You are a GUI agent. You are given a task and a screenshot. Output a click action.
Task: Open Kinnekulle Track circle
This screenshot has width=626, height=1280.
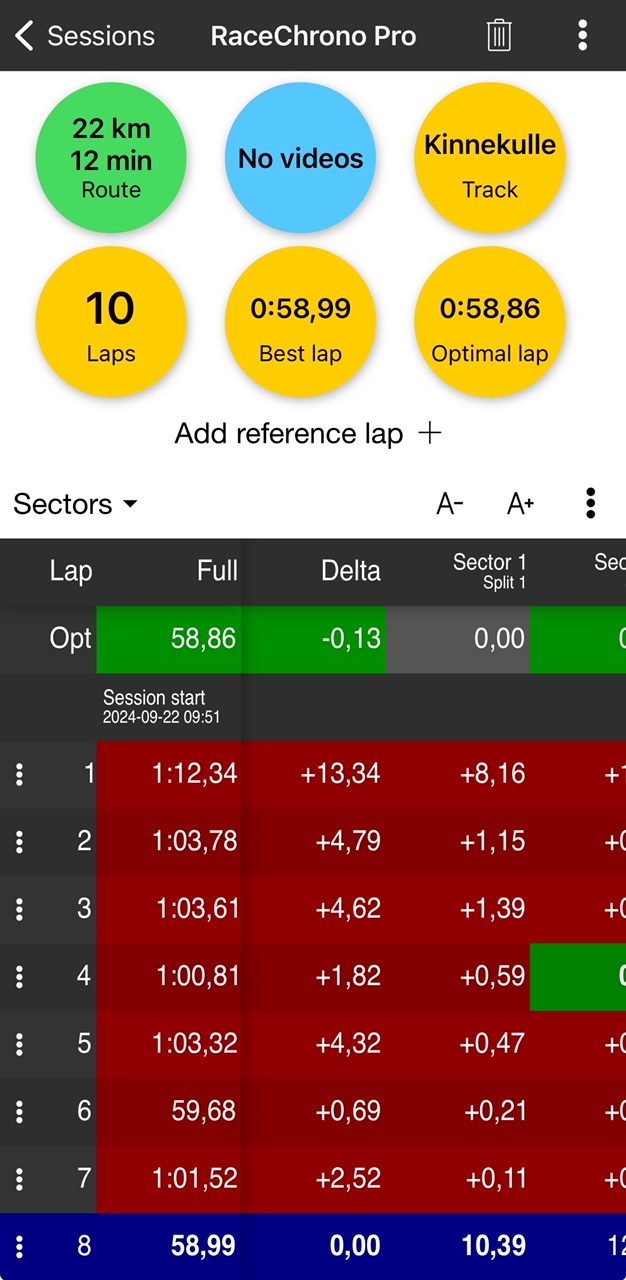[x=490, y=158]
